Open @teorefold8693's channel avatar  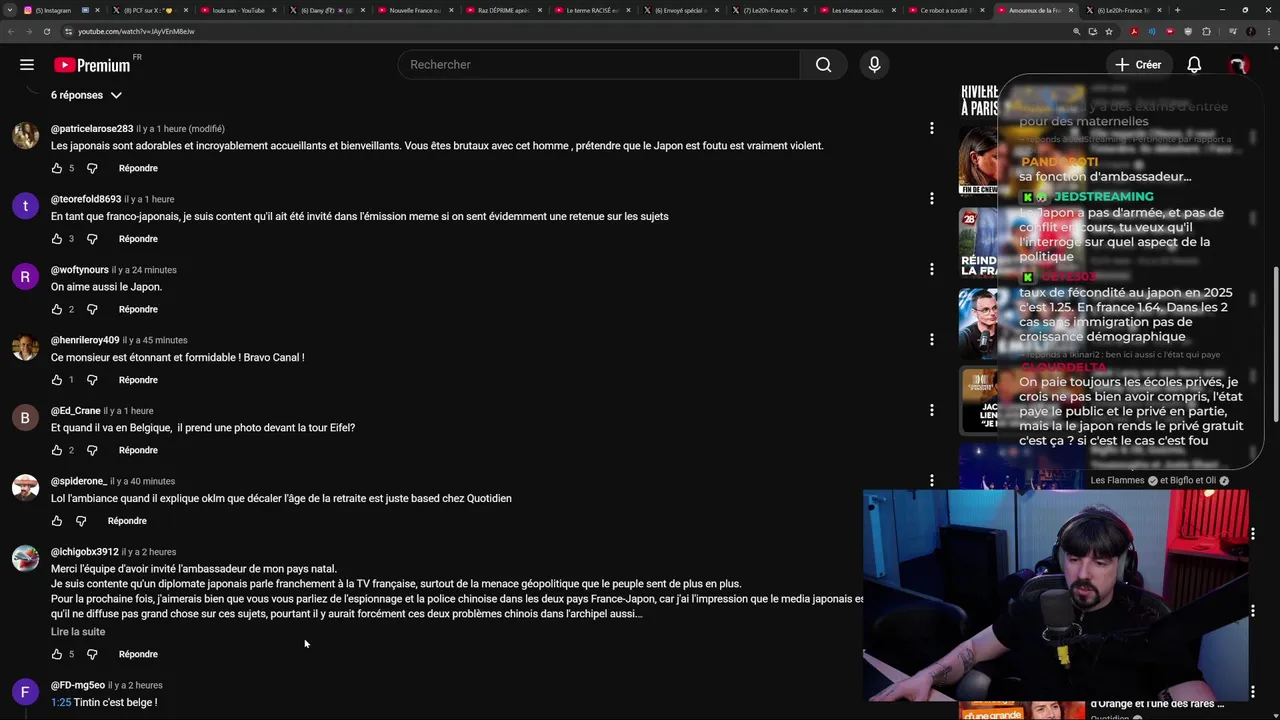point(25,206)
